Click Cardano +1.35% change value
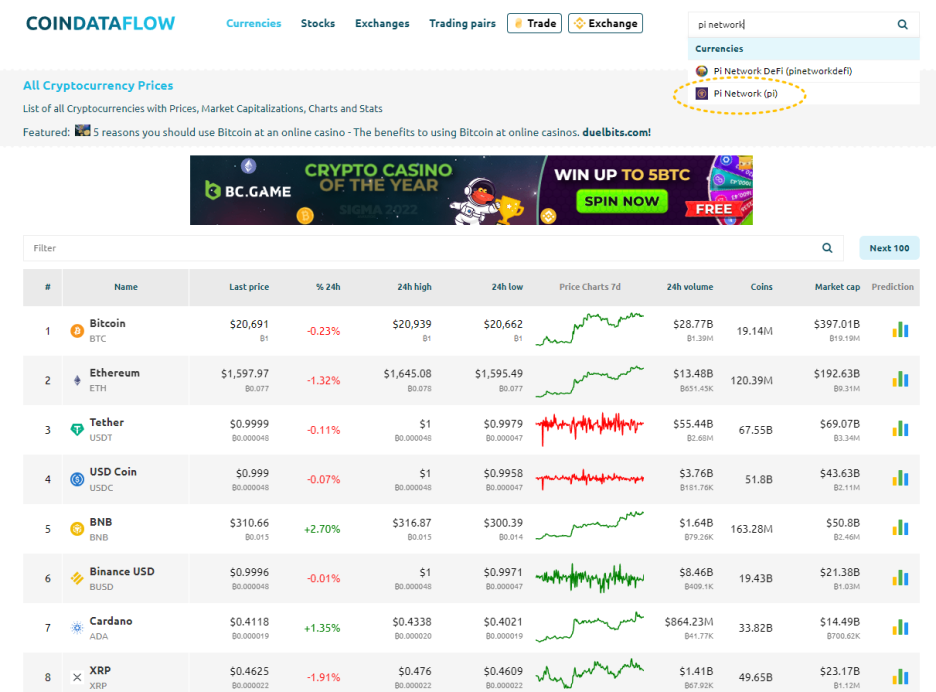The height and width of the screenshot is (692, 936). click(322, 628)
